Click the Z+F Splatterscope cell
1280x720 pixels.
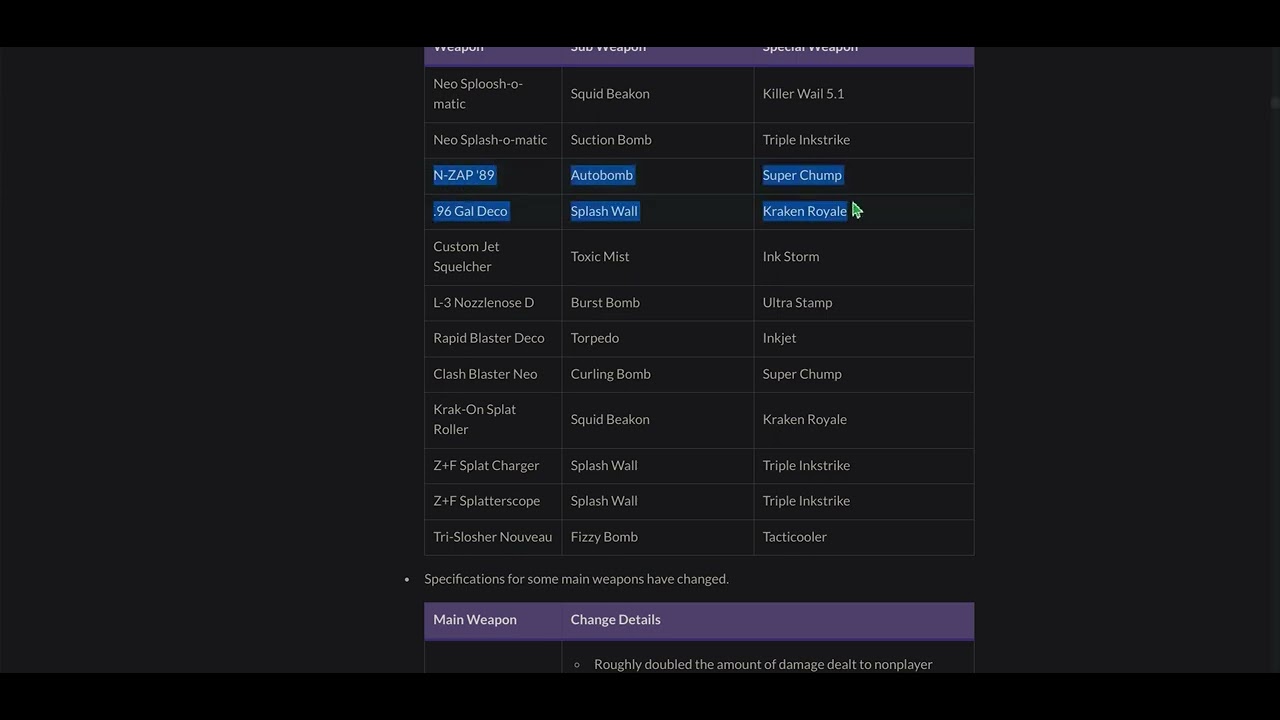coord(492,501)
